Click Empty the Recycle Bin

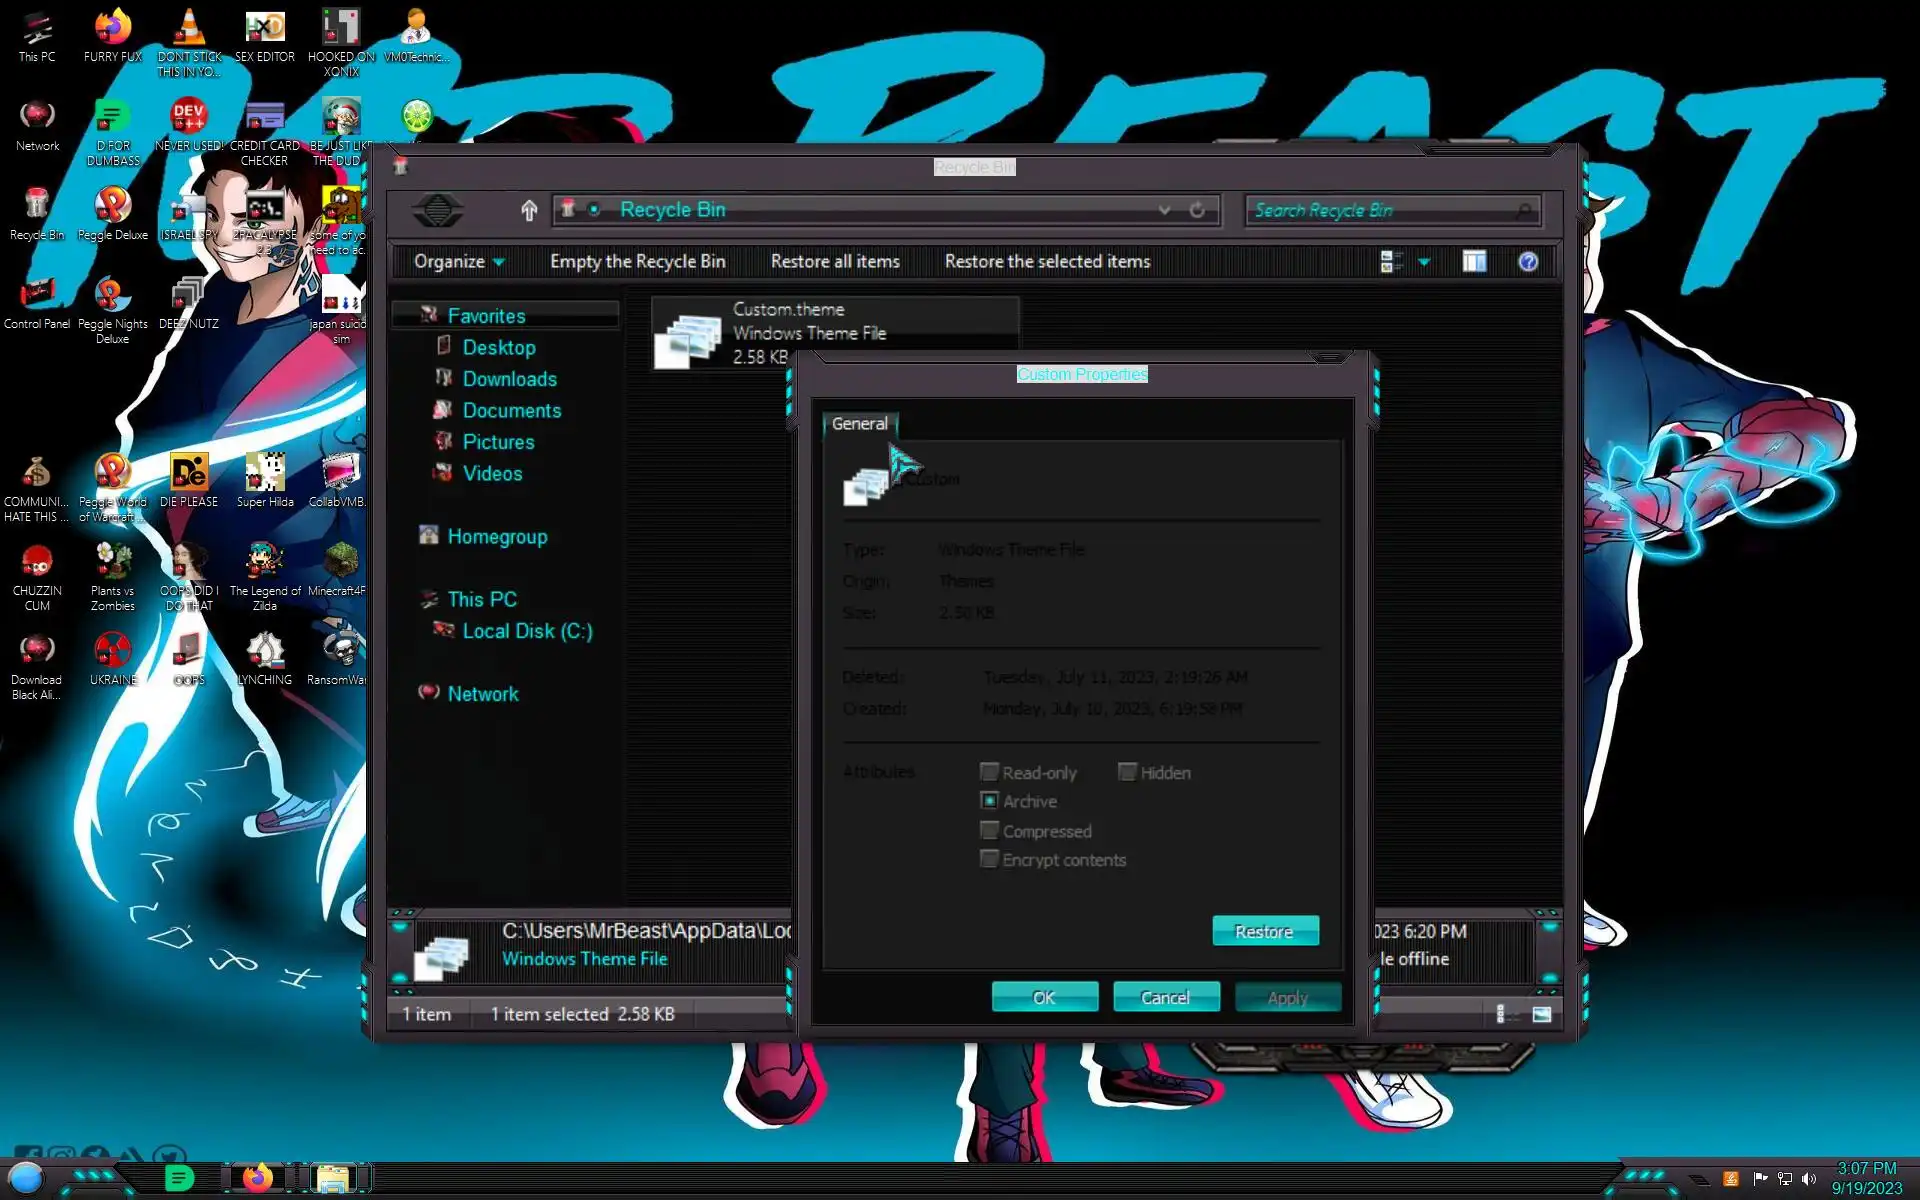point(637,262)
